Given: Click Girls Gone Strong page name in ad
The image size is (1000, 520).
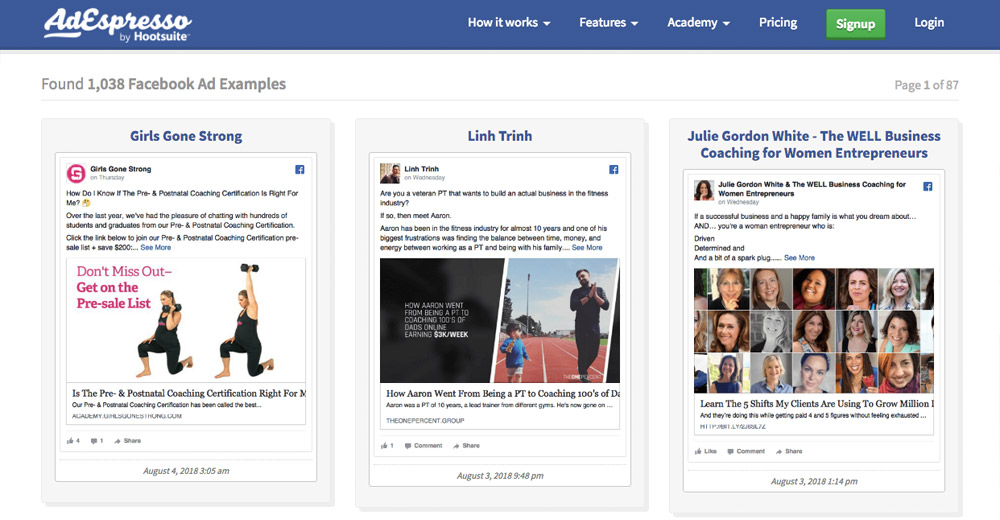Looking at the screenshot, I should 121,169.
